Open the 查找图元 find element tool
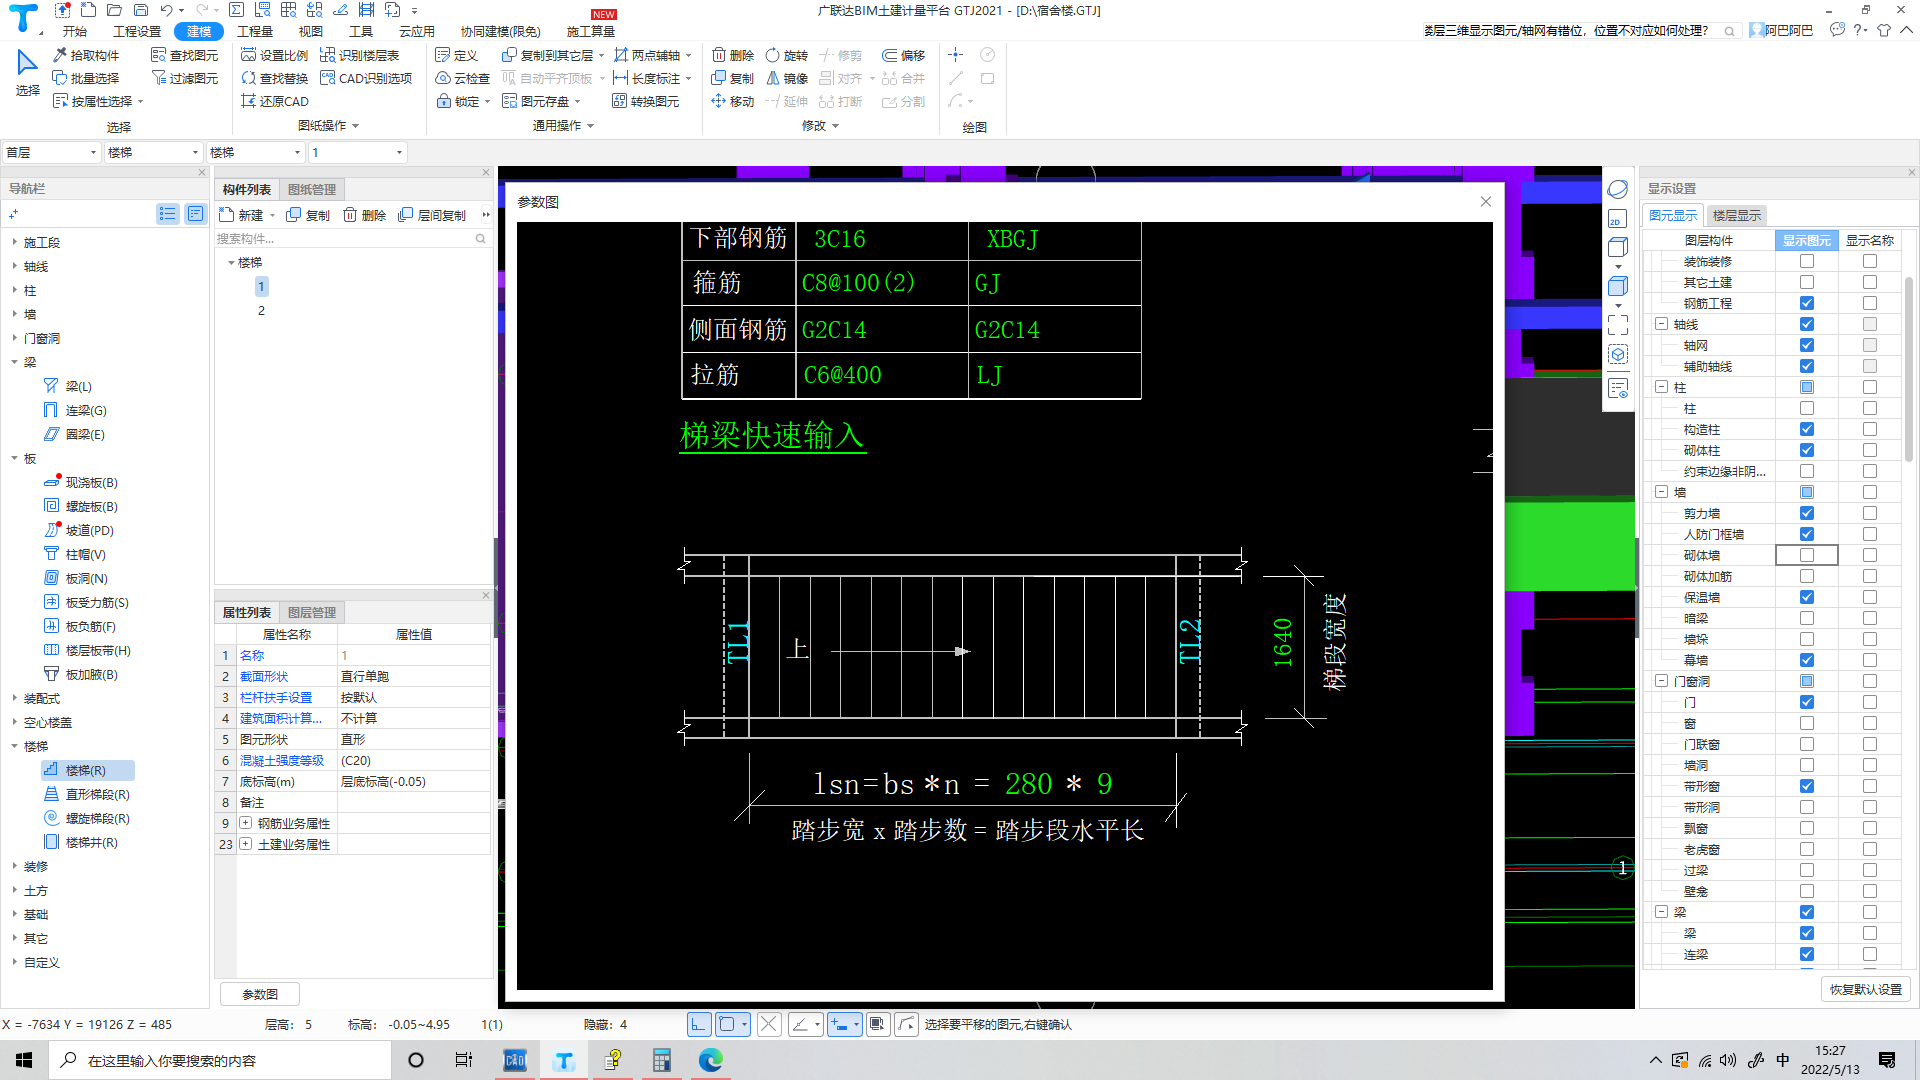Screen dimensions: 1920x1080 point(184,55)
